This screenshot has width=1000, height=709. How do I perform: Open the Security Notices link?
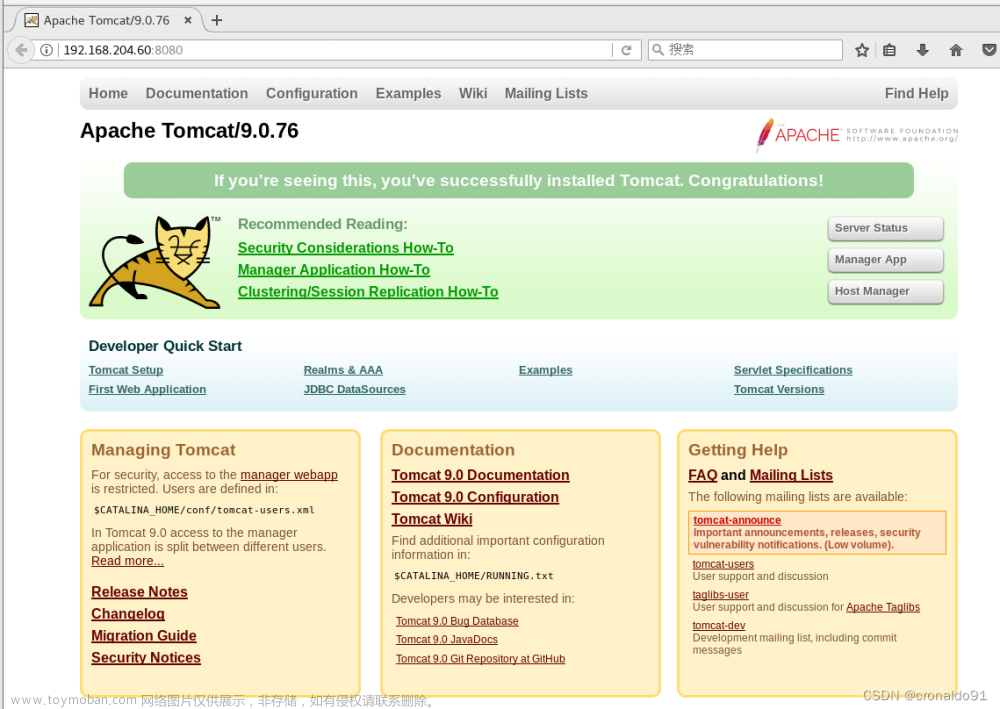point(145,658)
